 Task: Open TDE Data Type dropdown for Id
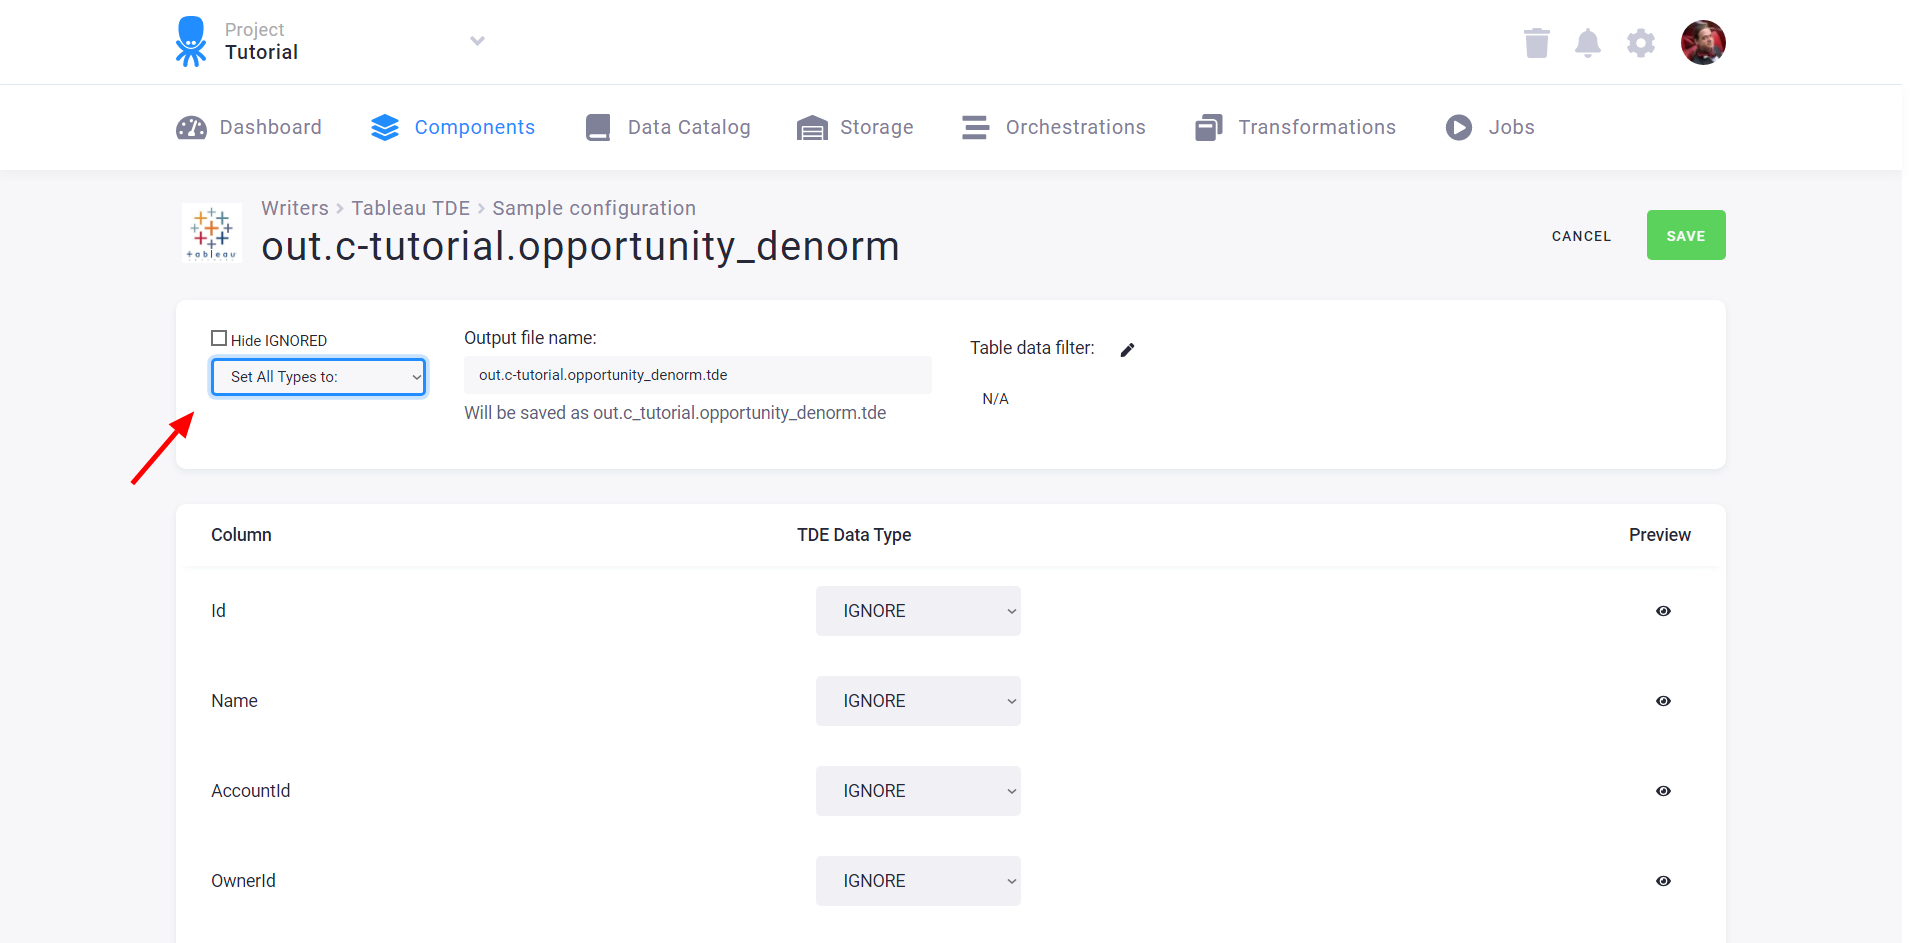[x=918, y=611]
